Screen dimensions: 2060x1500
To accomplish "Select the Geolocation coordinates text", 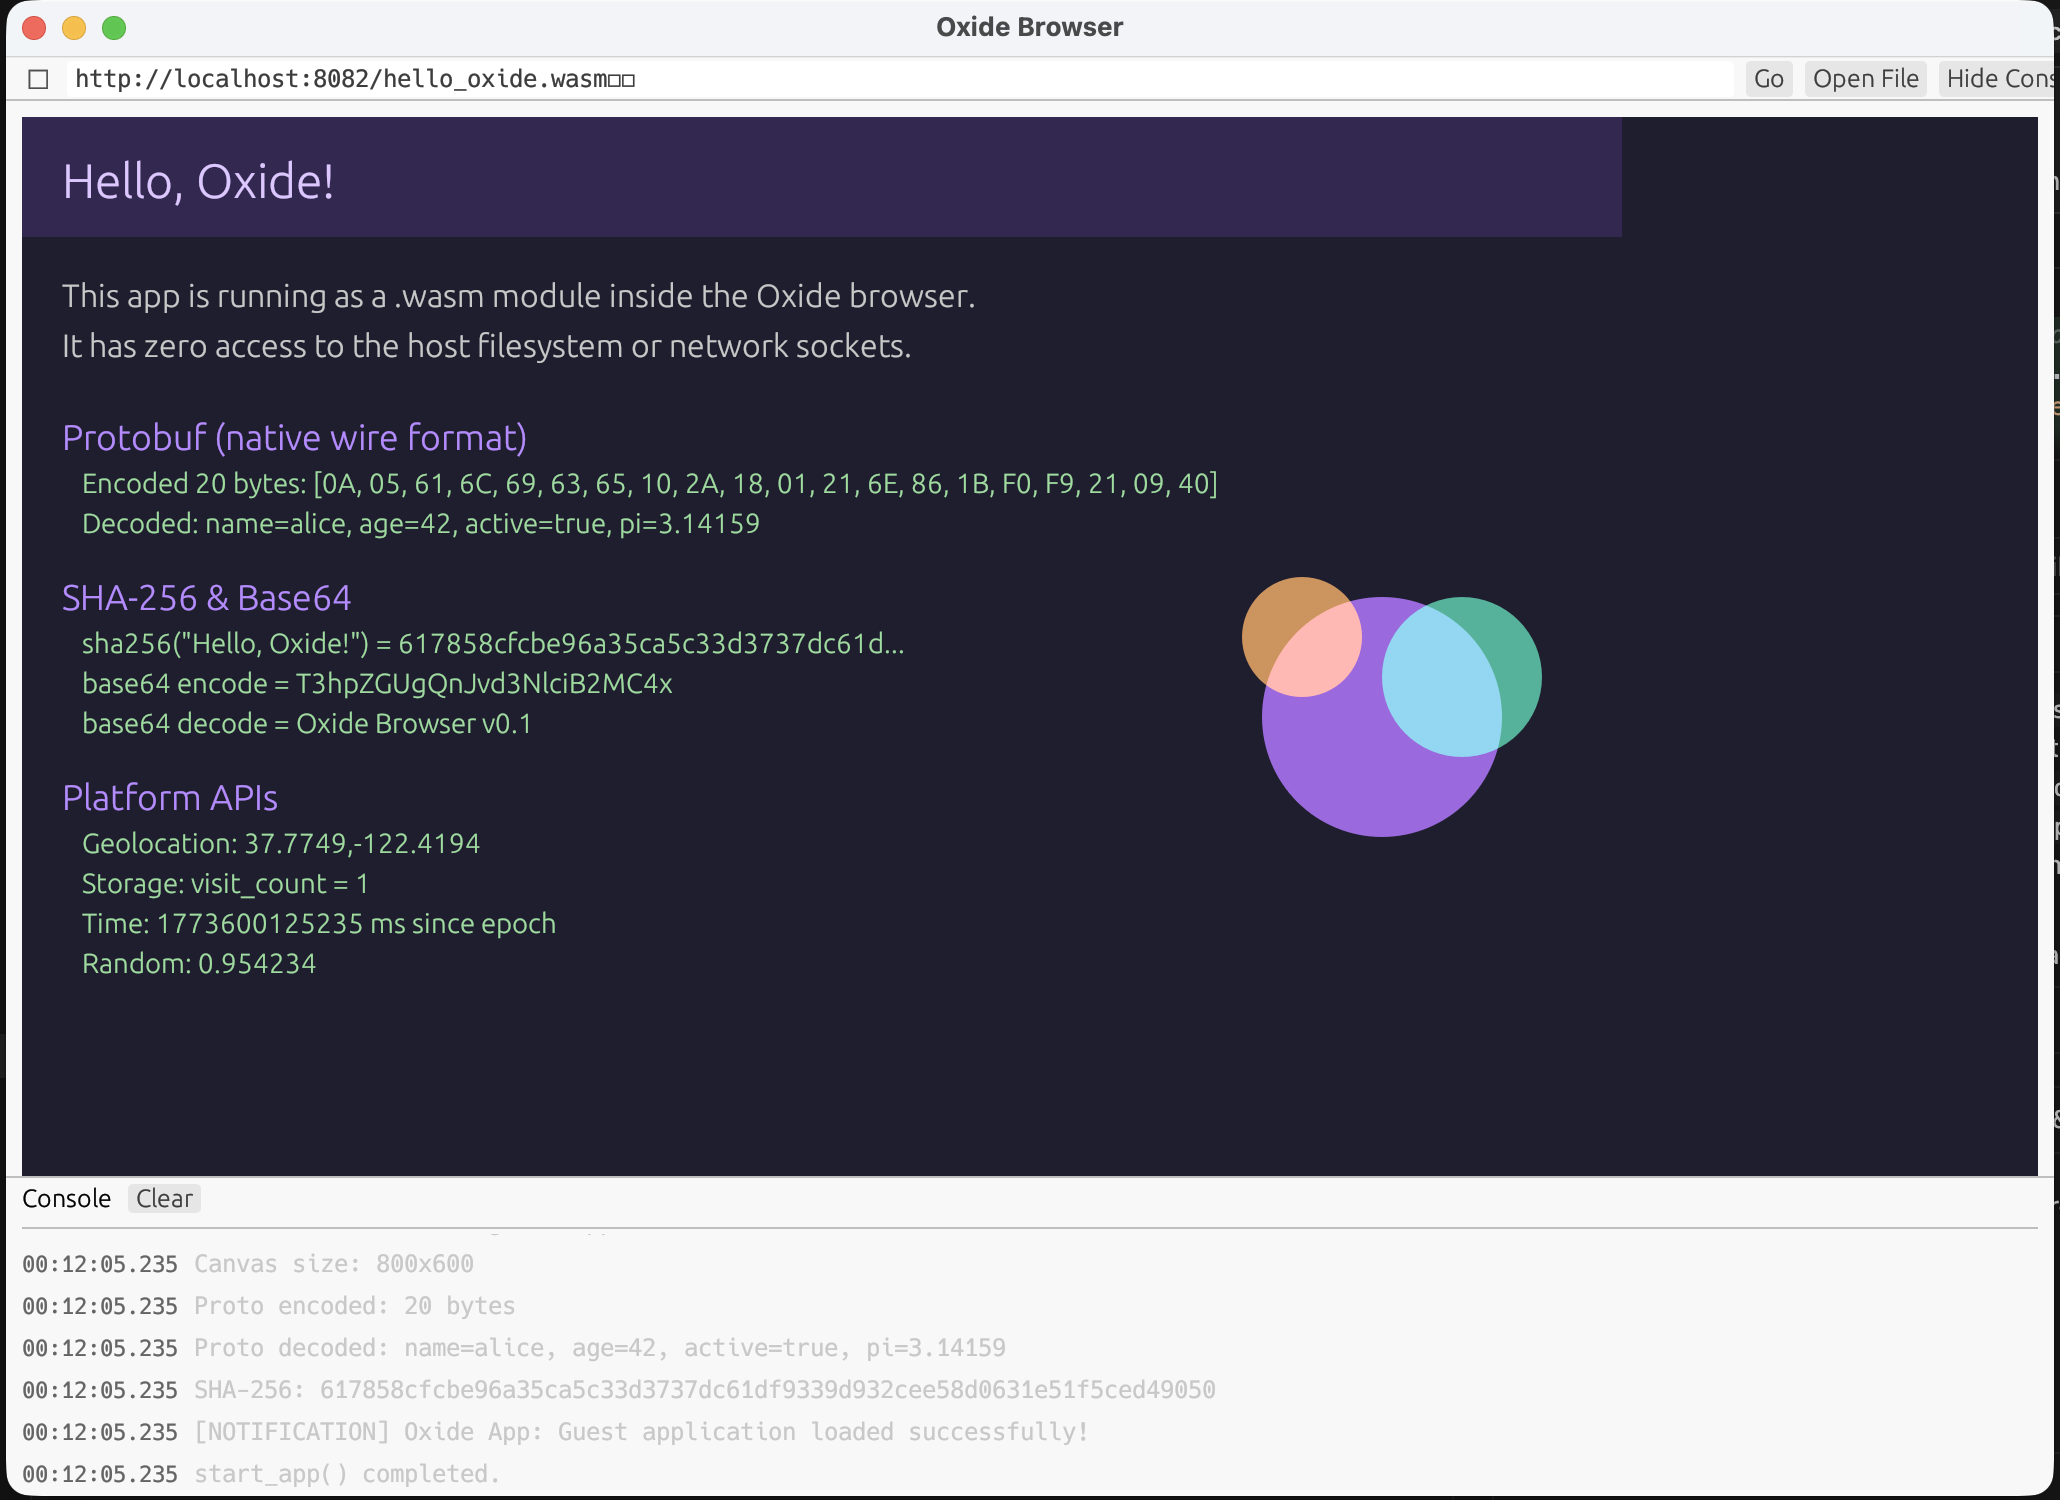I will 281,843.
